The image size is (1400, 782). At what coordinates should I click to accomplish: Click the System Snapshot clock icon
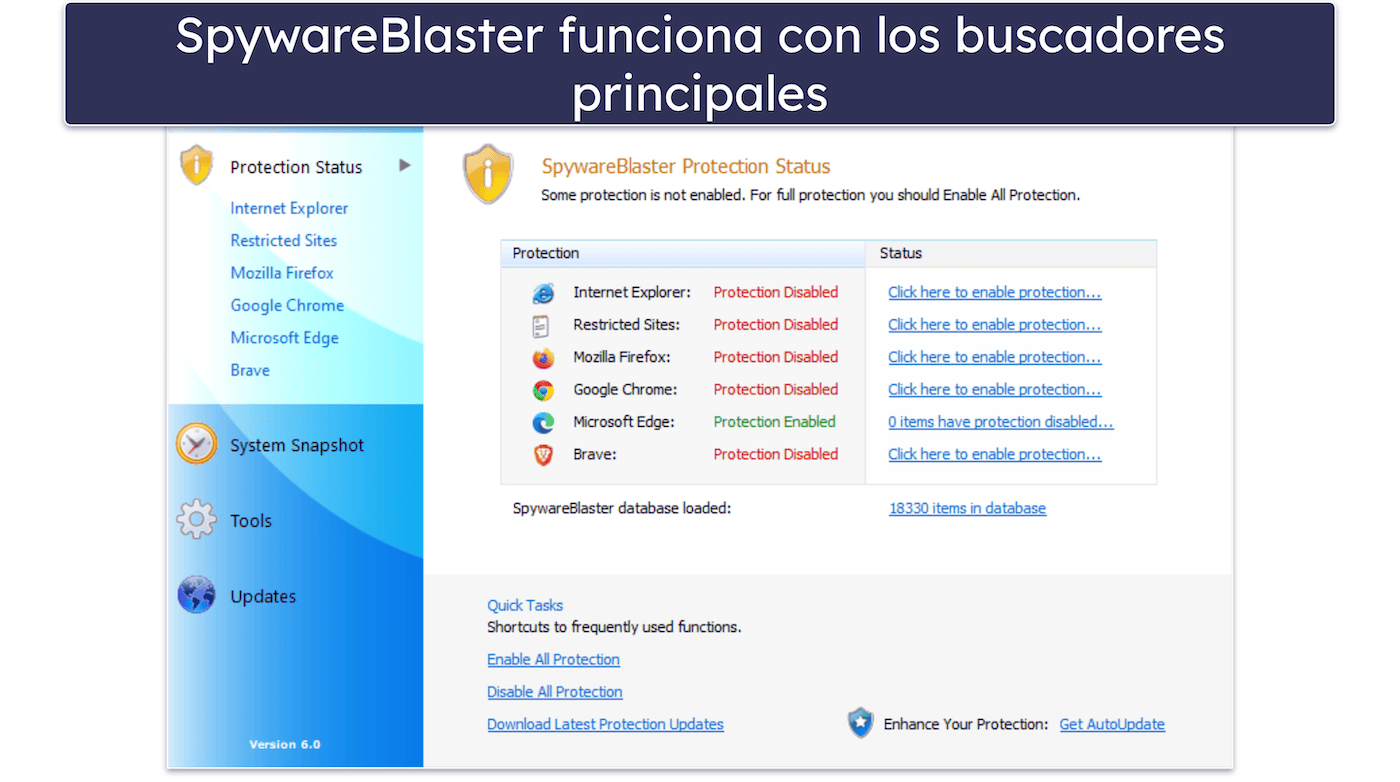(196, 443)
